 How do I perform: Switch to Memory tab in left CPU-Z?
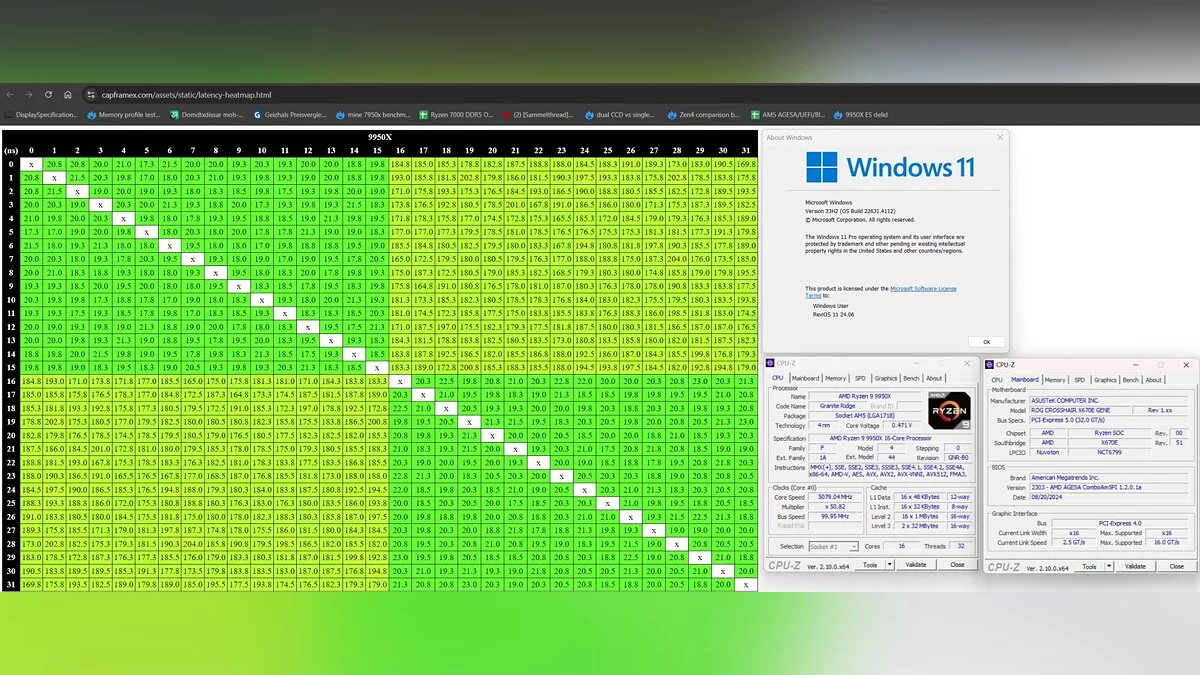(836, 378)
